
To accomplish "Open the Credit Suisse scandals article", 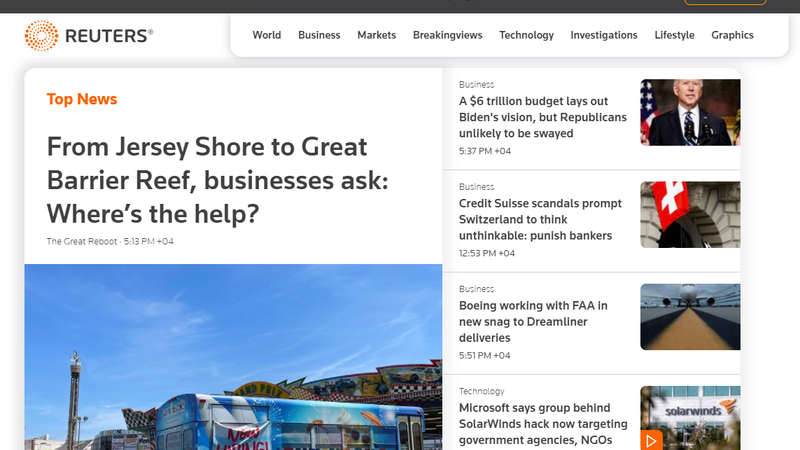I will pos(540,219).
